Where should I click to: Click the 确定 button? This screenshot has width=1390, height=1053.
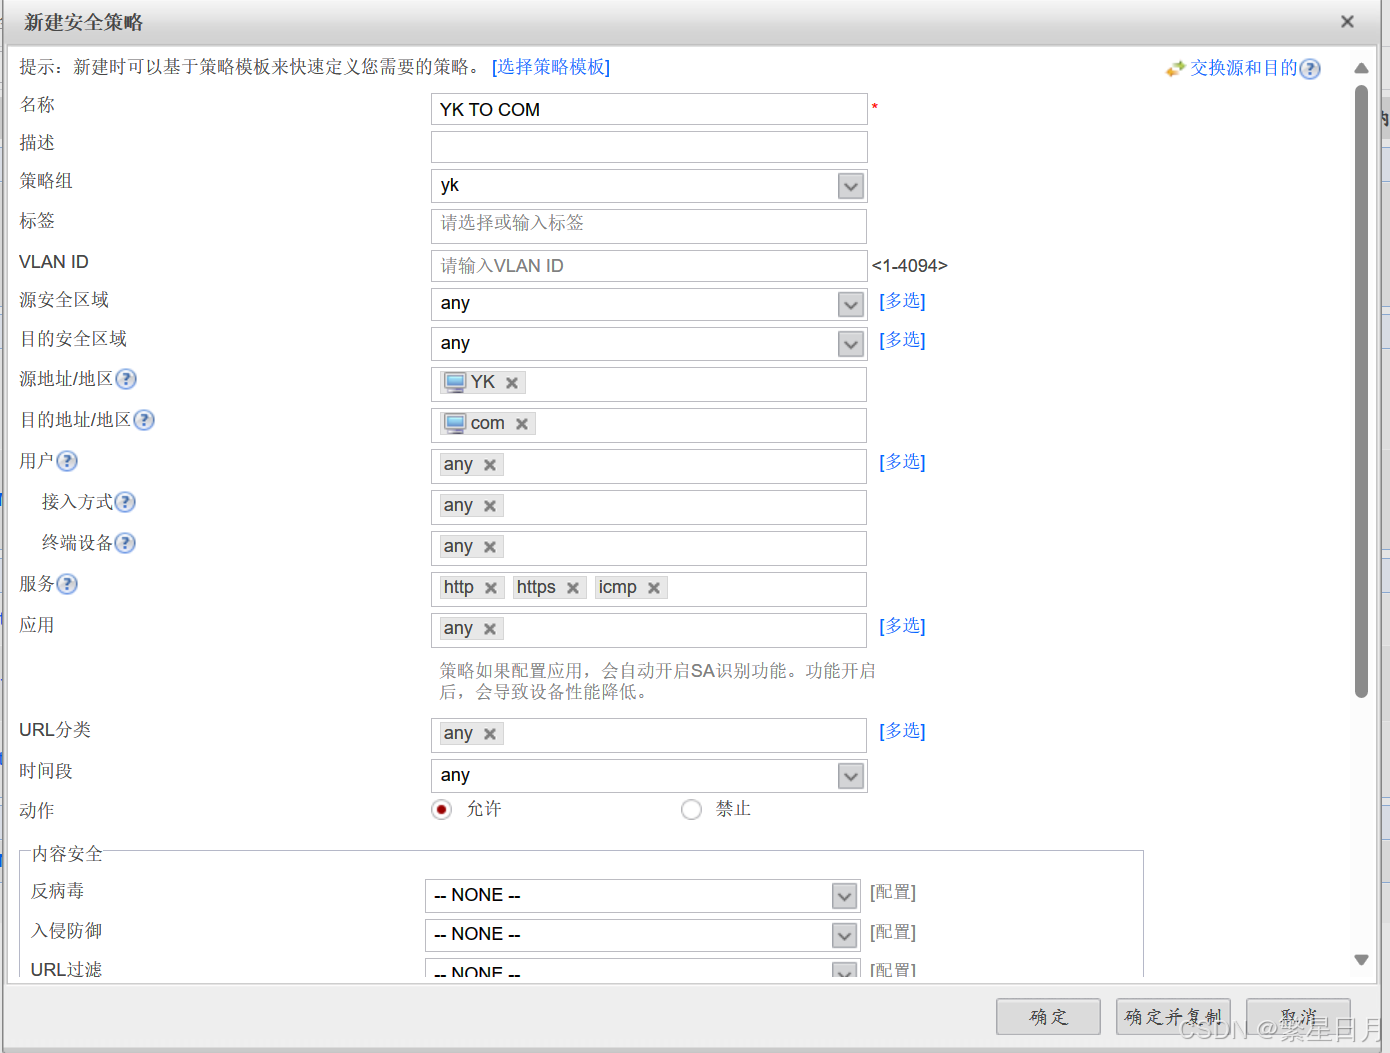1048,1017
